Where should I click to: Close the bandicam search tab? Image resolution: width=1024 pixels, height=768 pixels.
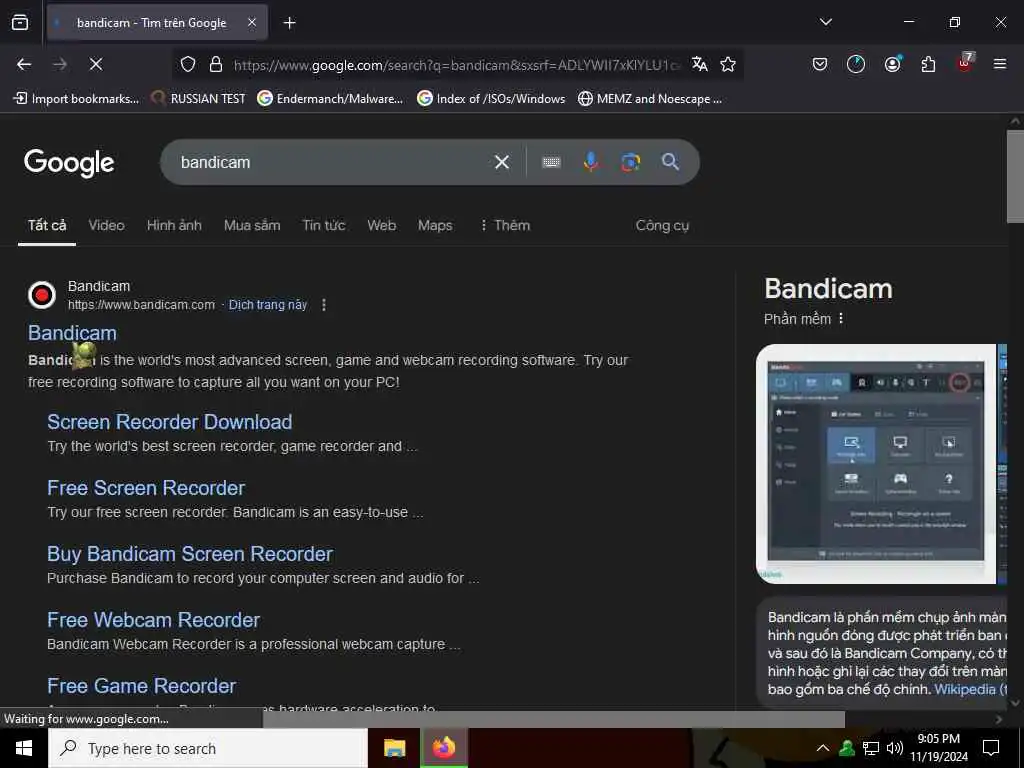[252, 22]
